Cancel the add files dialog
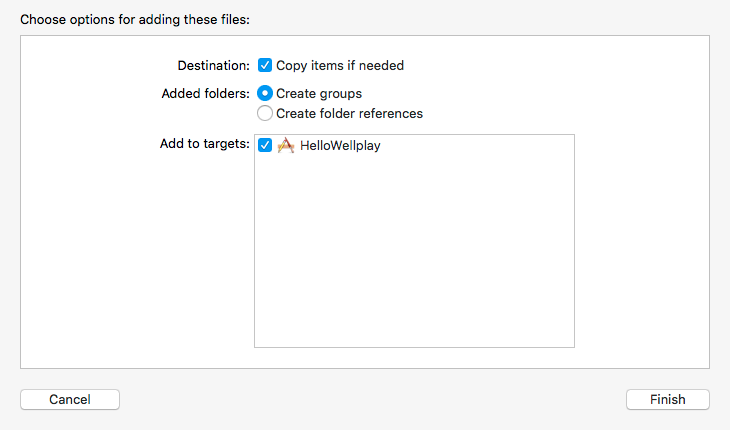730x430 pixels. 70,399
